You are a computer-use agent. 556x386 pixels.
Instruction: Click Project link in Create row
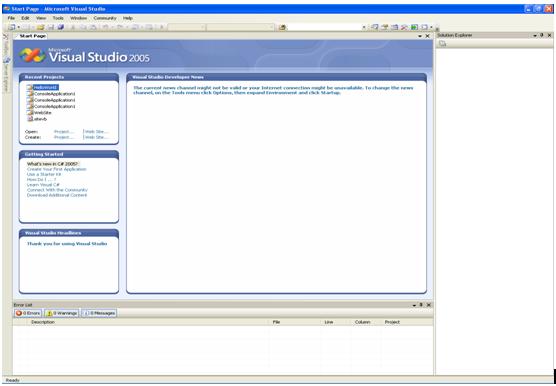pos(64,137)
